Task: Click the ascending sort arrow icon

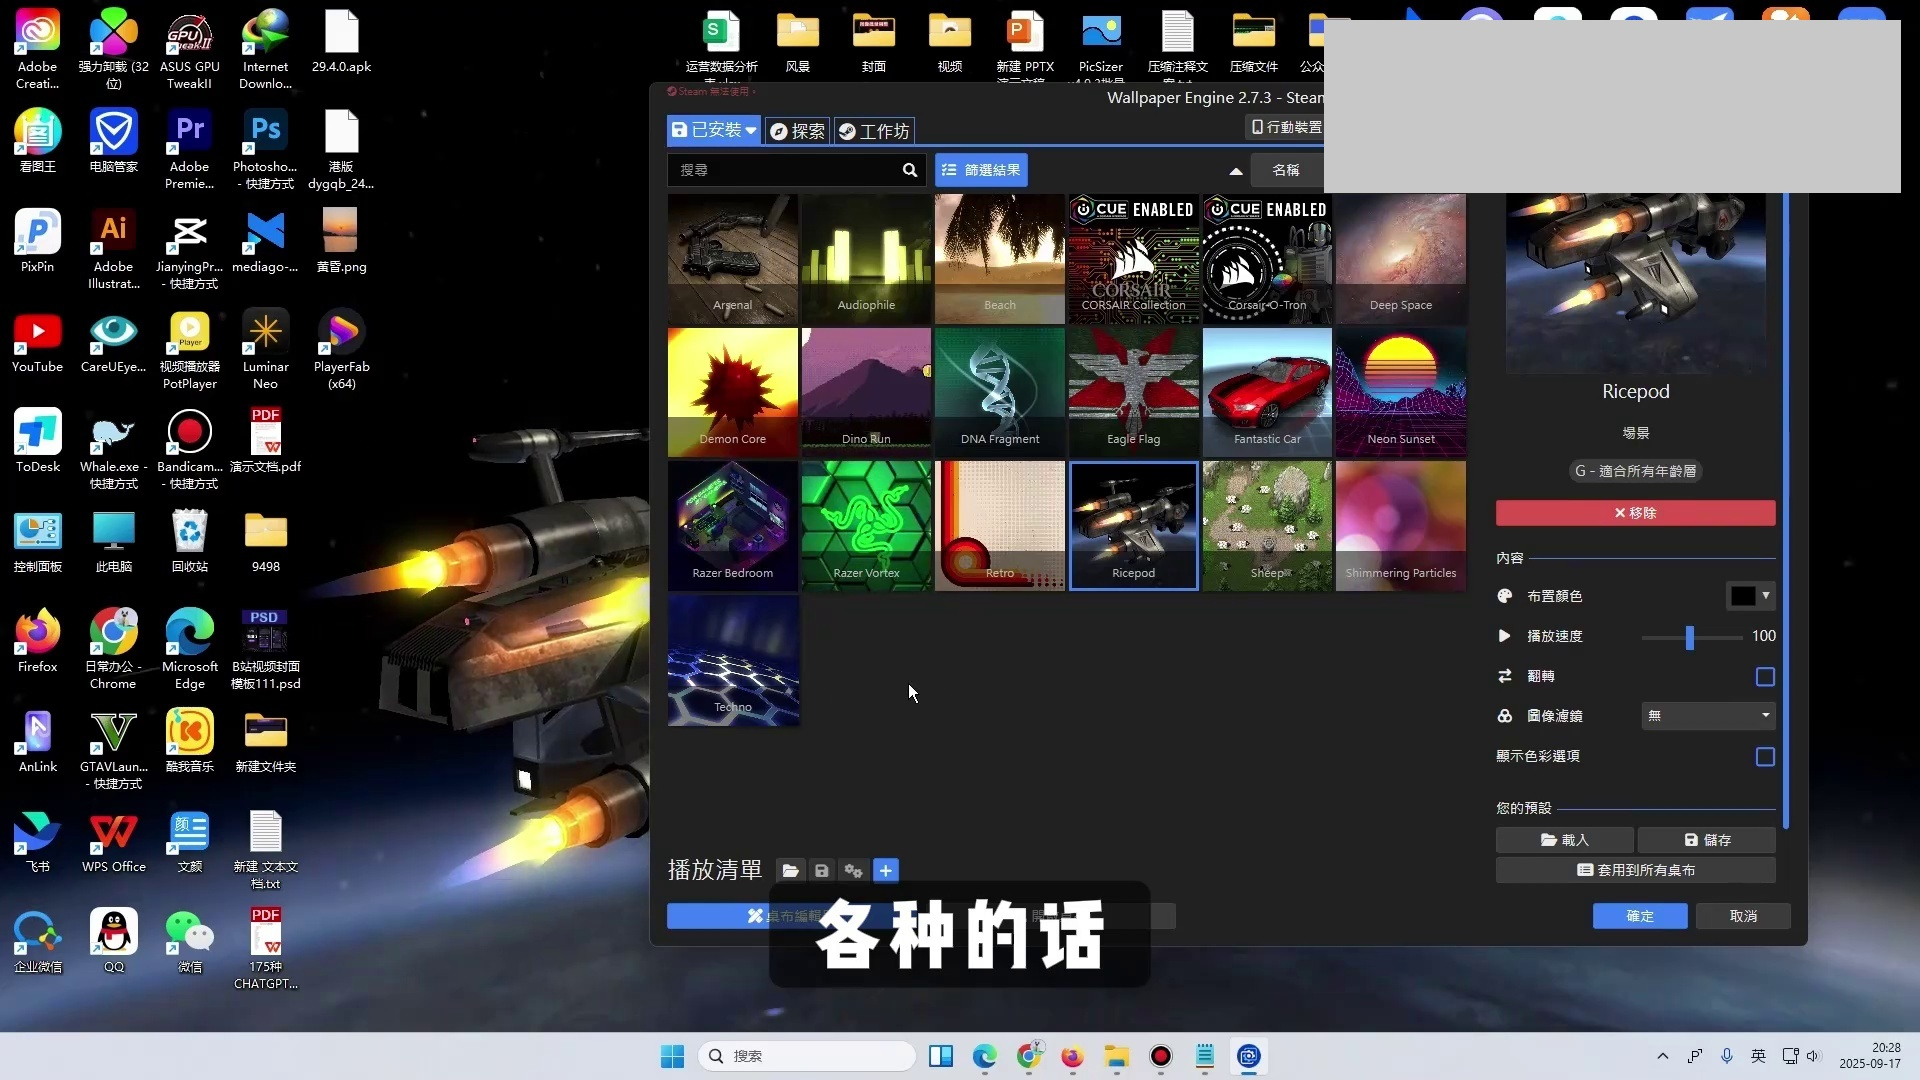Action: point(1236,171)
